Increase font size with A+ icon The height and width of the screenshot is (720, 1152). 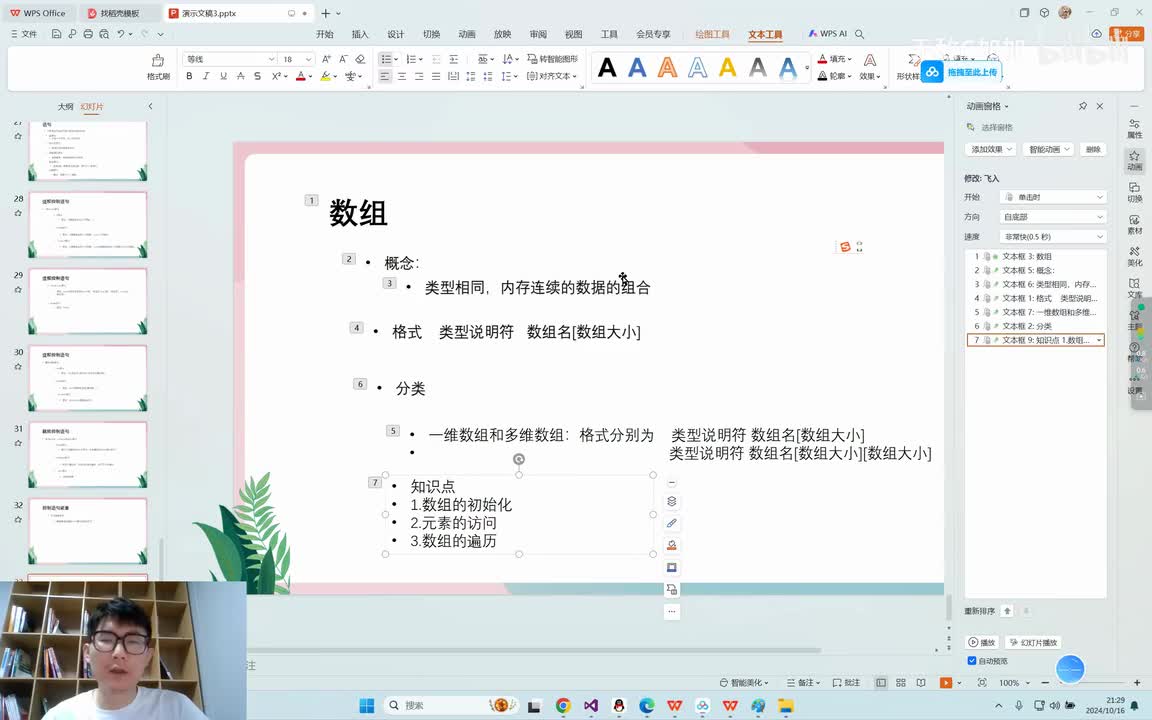tap(326, 59)
